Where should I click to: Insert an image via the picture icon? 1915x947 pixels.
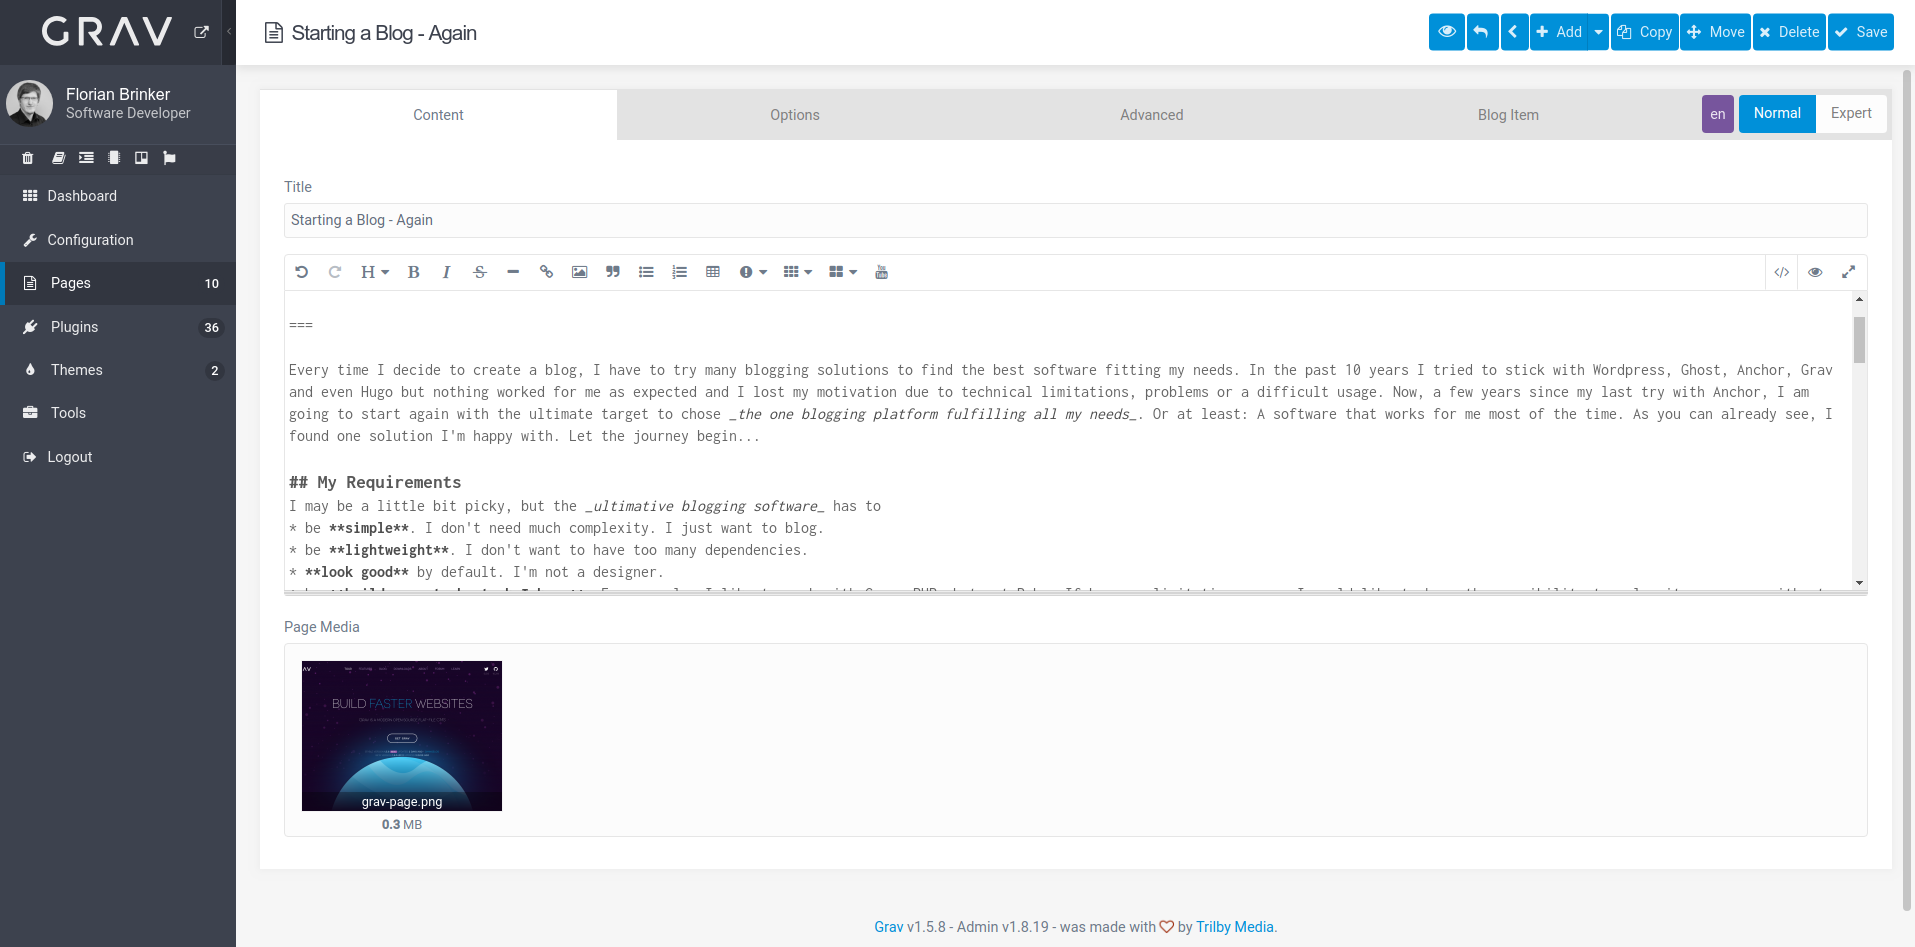point(579,272)
